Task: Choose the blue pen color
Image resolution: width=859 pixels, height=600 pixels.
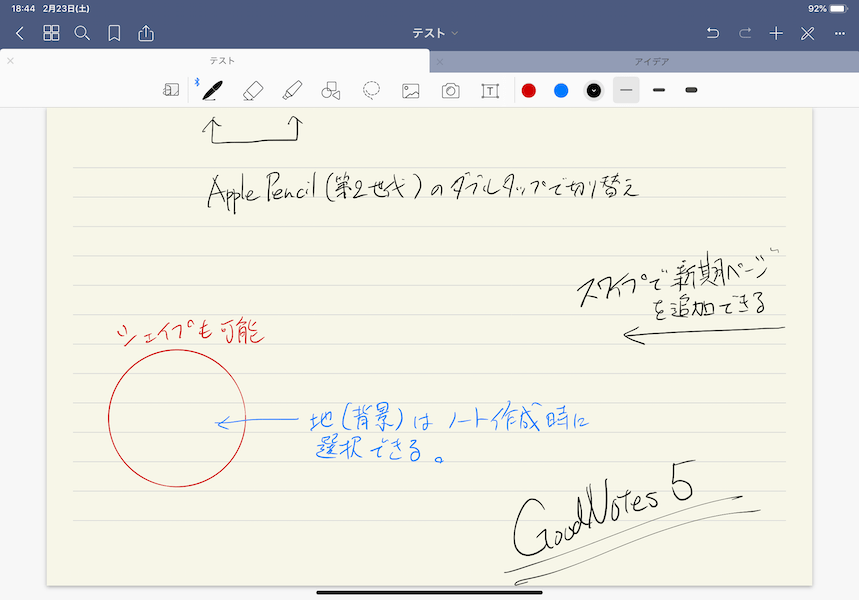Action: click(561, 90)
